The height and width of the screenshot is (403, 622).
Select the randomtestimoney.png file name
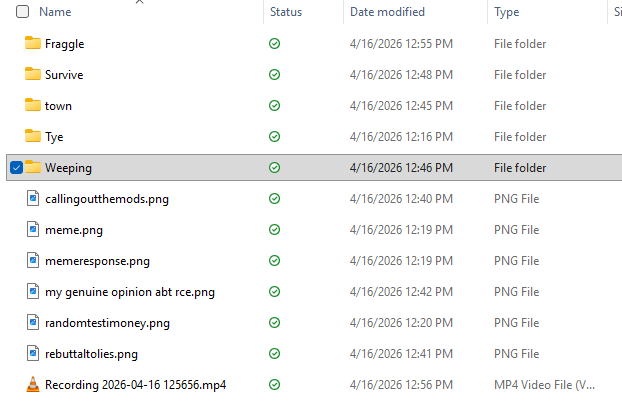[107, 323]
